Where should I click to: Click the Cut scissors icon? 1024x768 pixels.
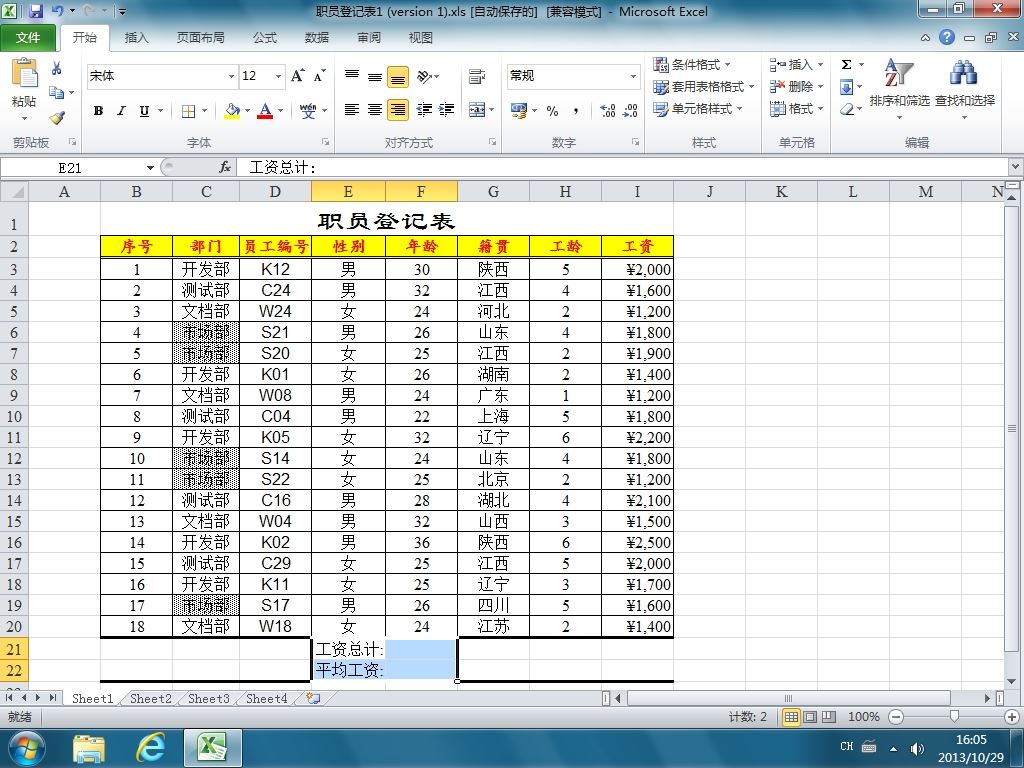pyautogui.click(x=57, y=68)
